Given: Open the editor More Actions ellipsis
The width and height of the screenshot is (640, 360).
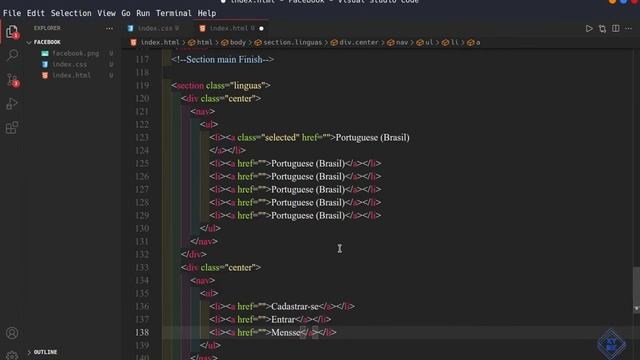Looking at the screenshot, I should point(629,29).
